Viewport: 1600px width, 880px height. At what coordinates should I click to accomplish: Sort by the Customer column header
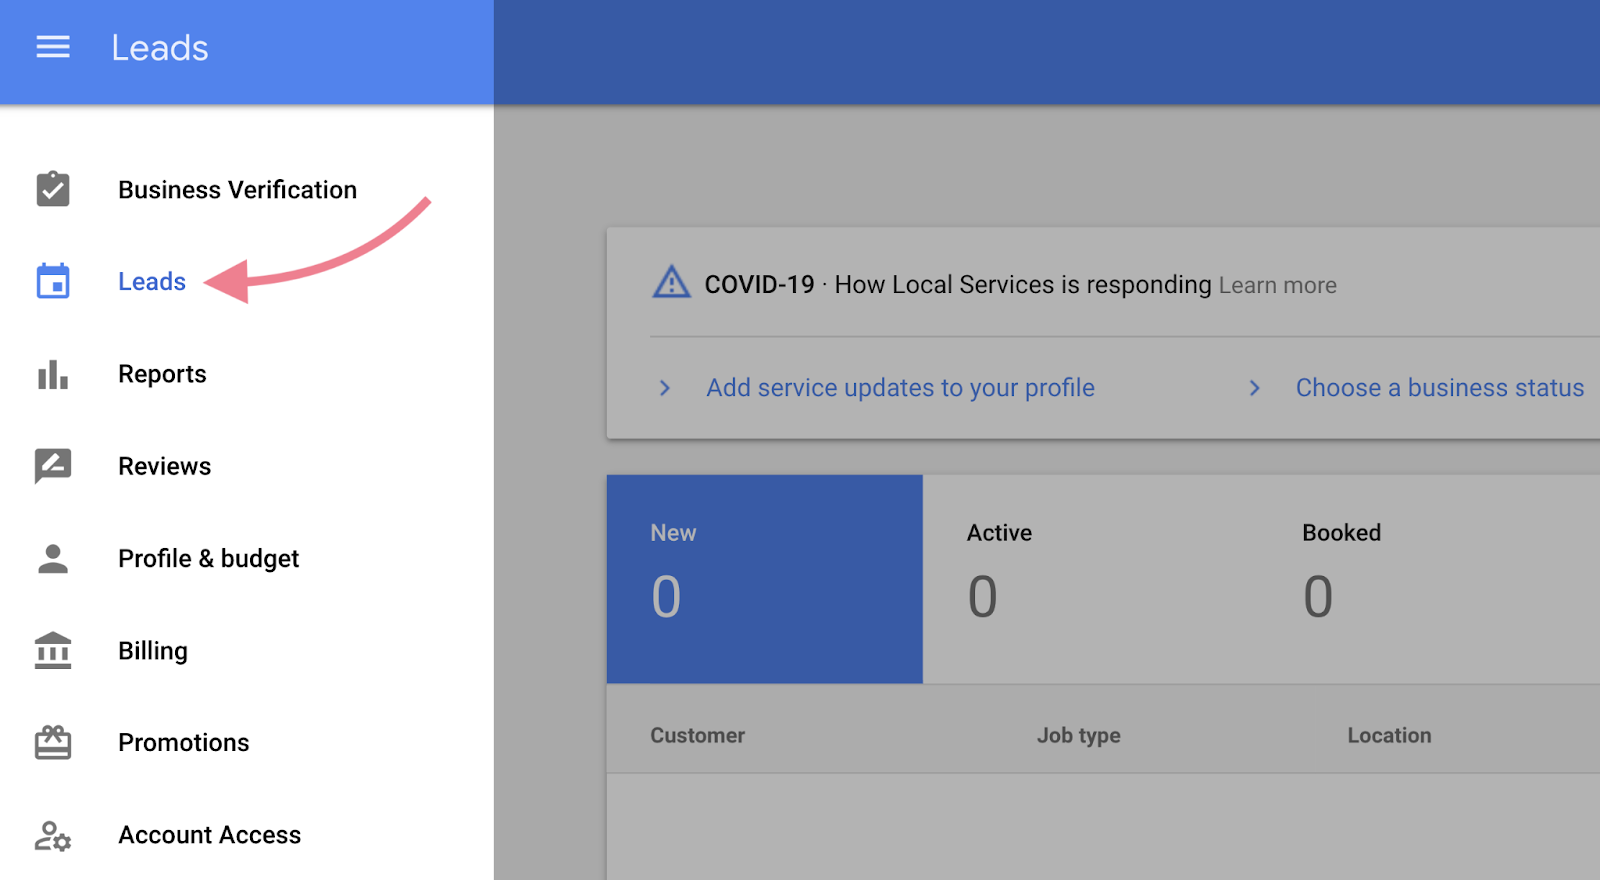click(x=697, y=735)
